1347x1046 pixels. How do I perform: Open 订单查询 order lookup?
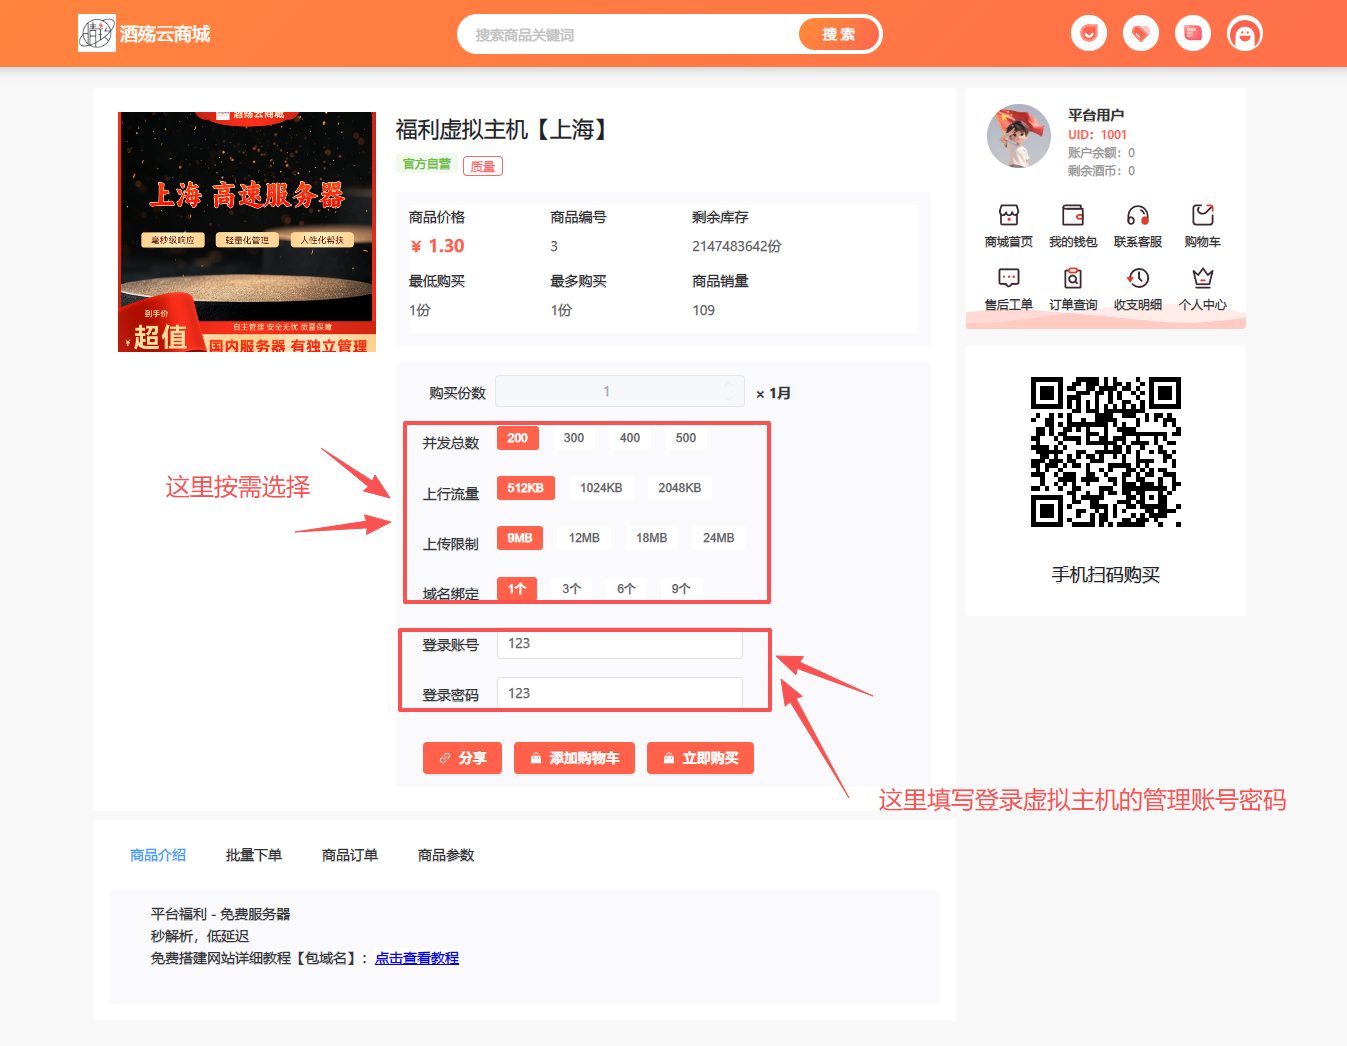(1073, 288)
